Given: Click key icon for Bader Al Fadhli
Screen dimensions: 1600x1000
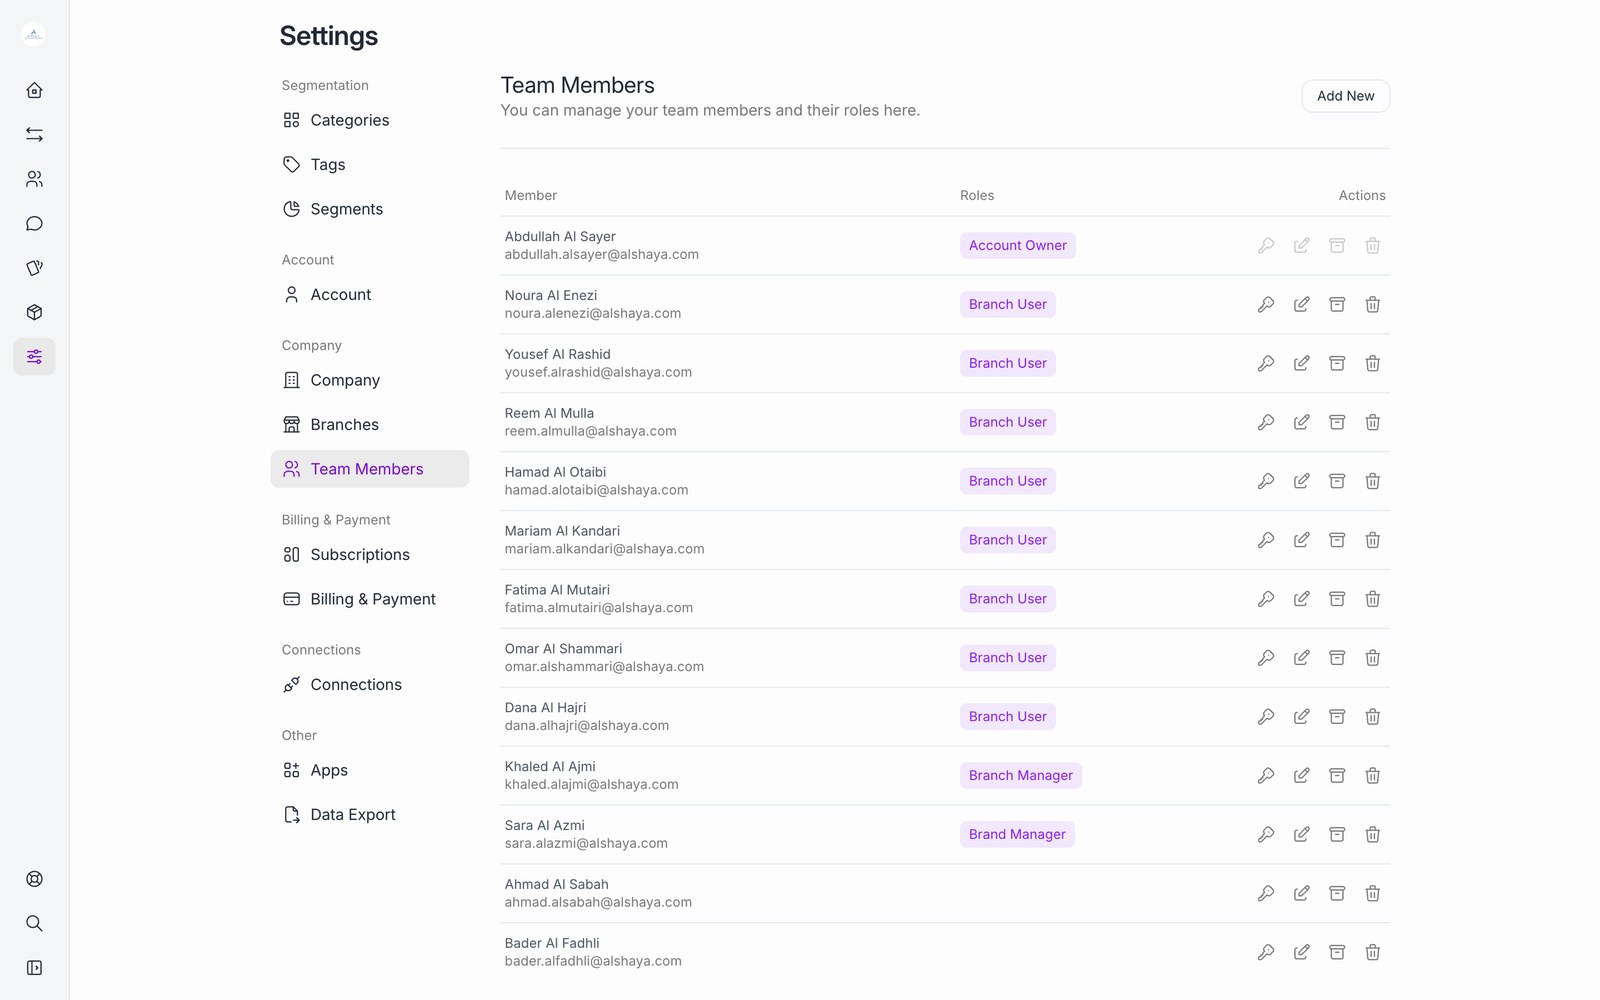Looking at the screenshot, I should coord(1266,953).
